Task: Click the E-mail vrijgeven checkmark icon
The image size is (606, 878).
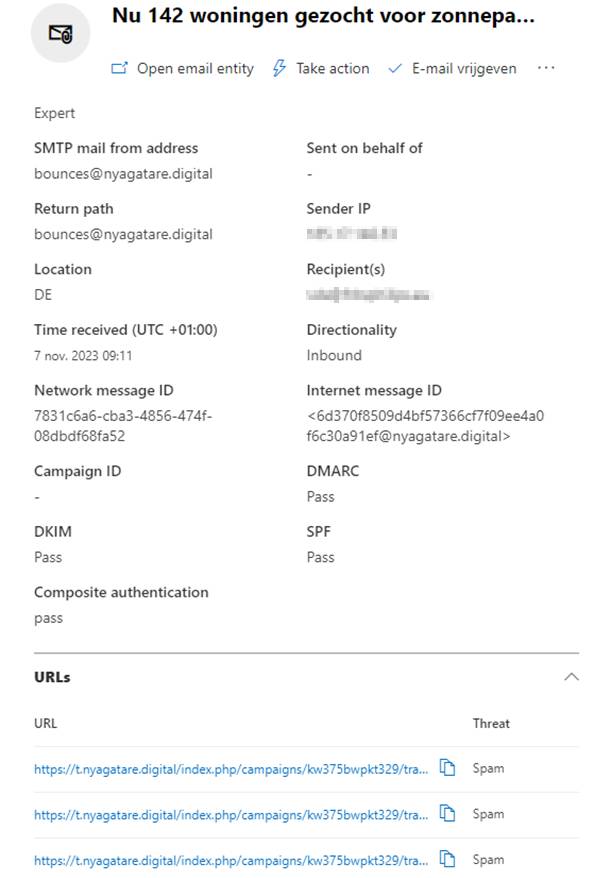Action: coord(395,69)
